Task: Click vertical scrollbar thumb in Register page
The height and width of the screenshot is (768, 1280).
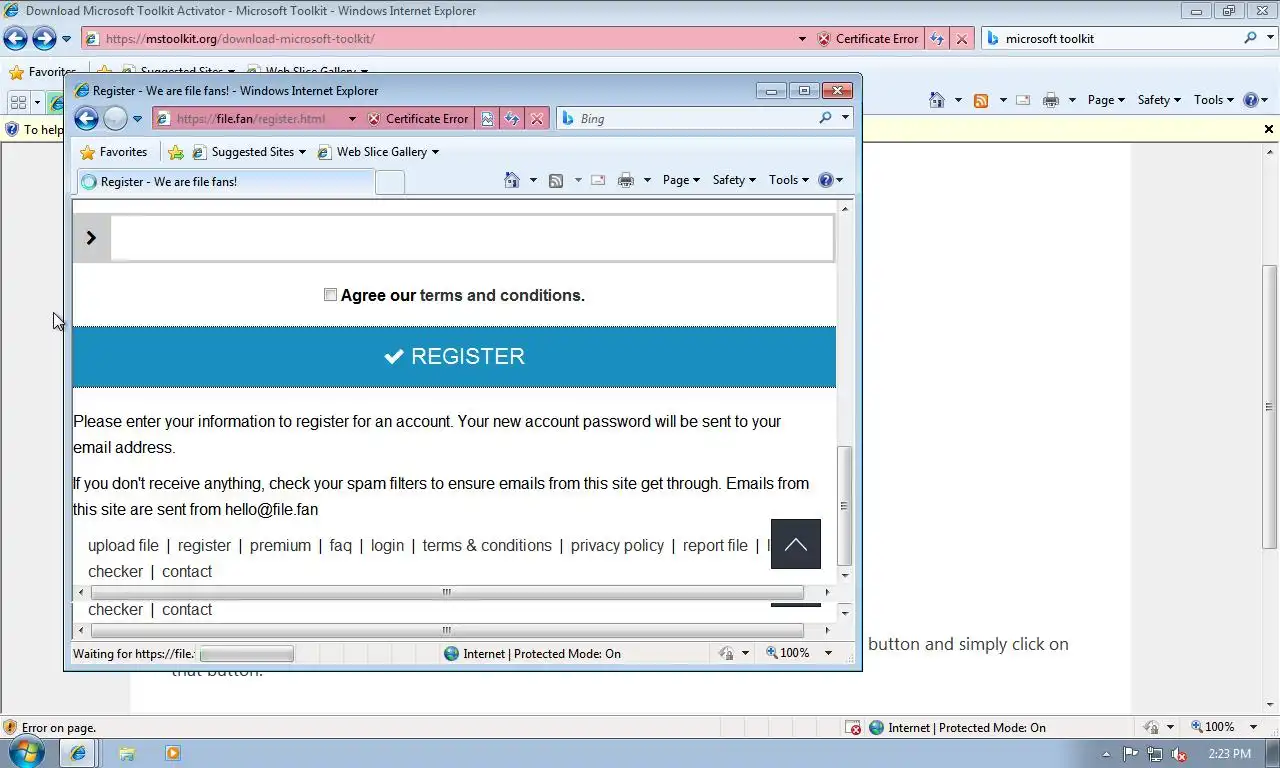Action: coord(845,506)
